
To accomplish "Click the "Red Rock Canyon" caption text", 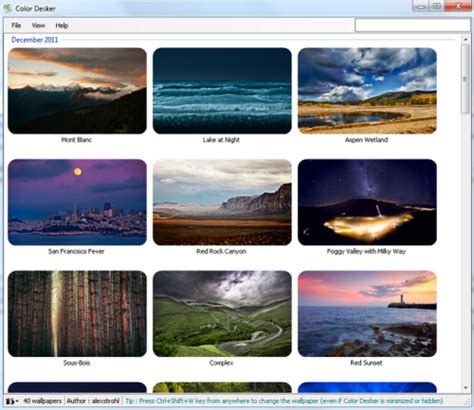I will [221, 251].
